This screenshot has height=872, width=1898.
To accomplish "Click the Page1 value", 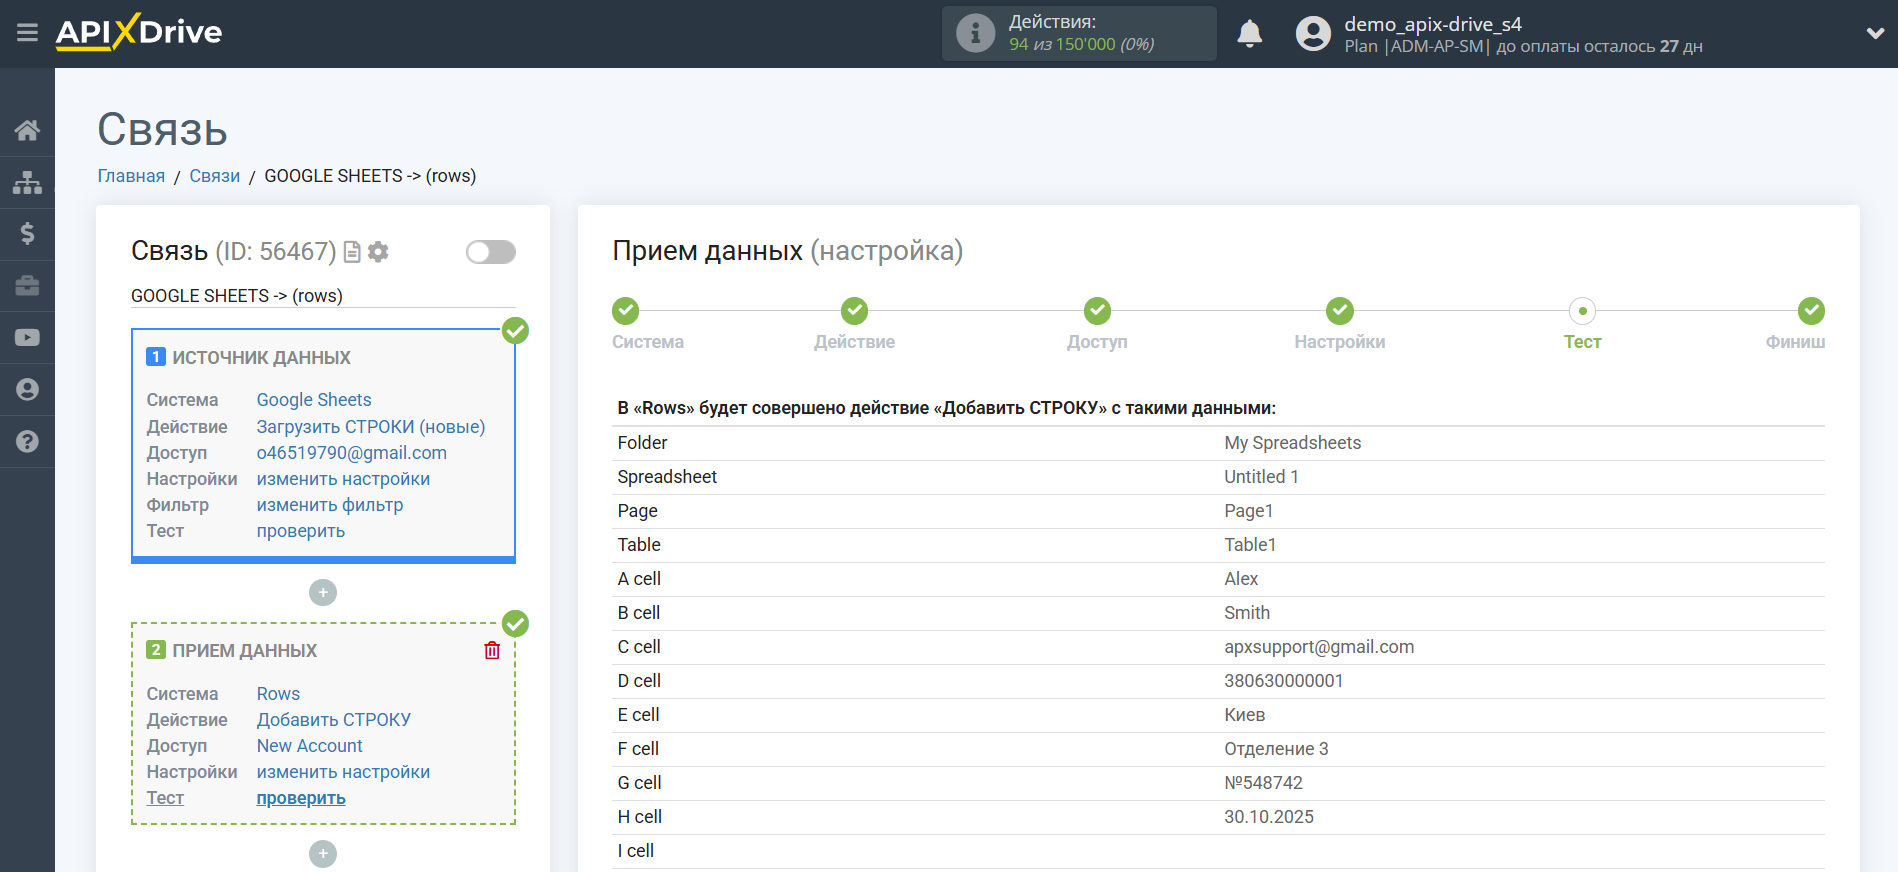I will (1248, 511).
